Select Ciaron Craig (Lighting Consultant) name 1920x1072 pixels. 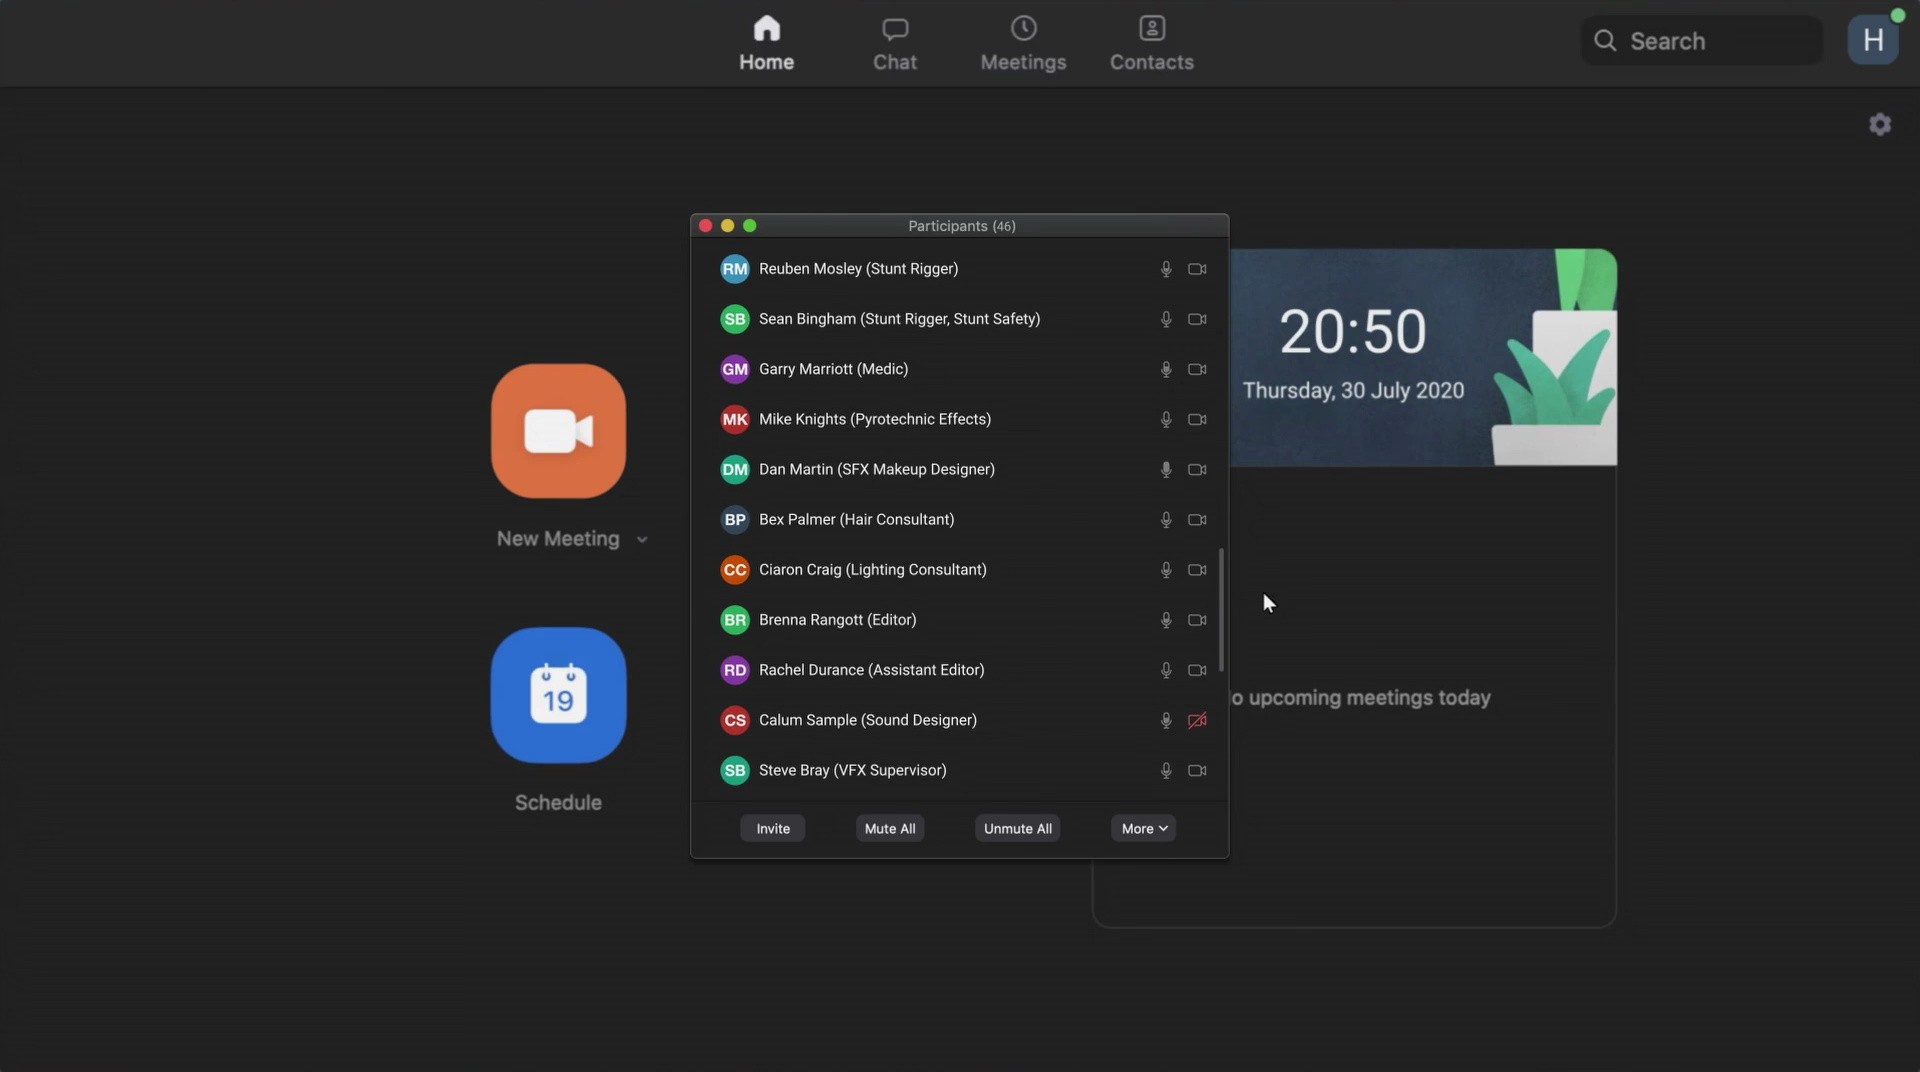tap(872, 570)
